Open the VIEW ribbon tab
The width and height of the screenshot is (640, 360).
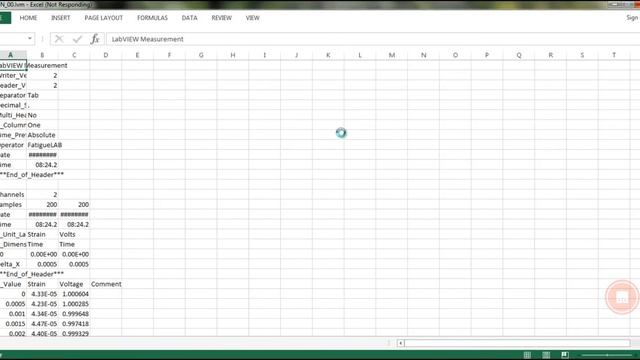(x=253, y=18)
